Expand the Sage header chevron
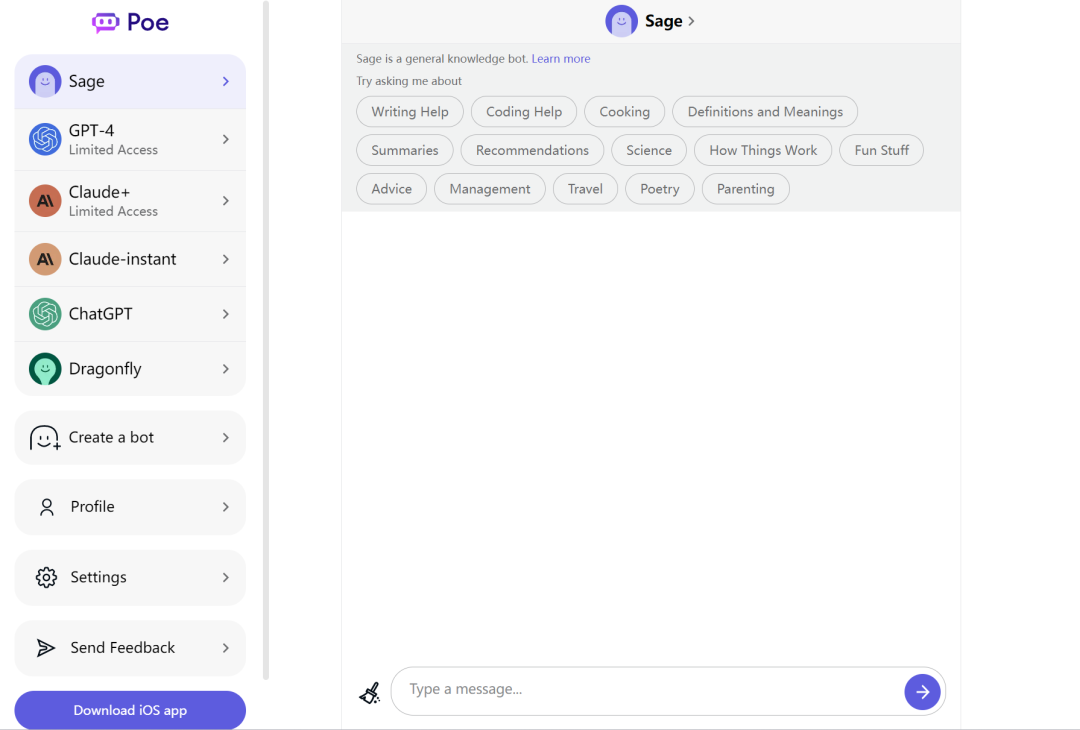 [692, 21]
